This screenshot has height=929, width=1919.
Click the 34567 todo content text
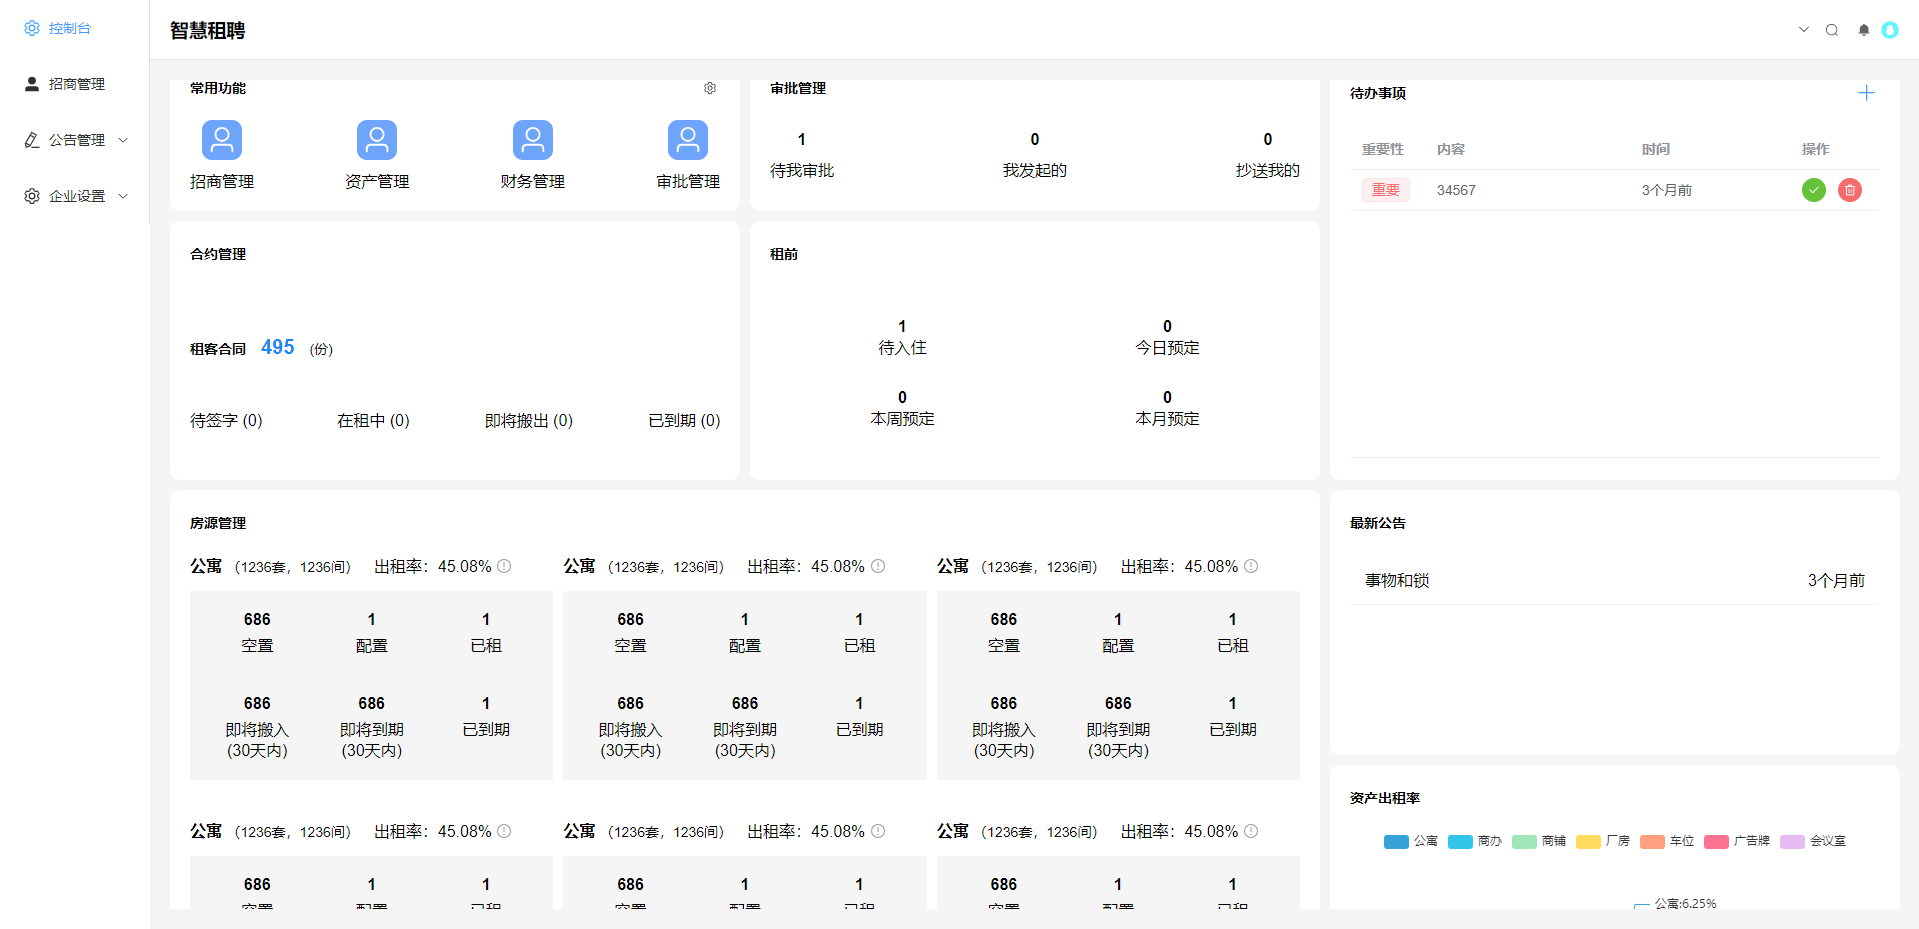(1456, 190)
